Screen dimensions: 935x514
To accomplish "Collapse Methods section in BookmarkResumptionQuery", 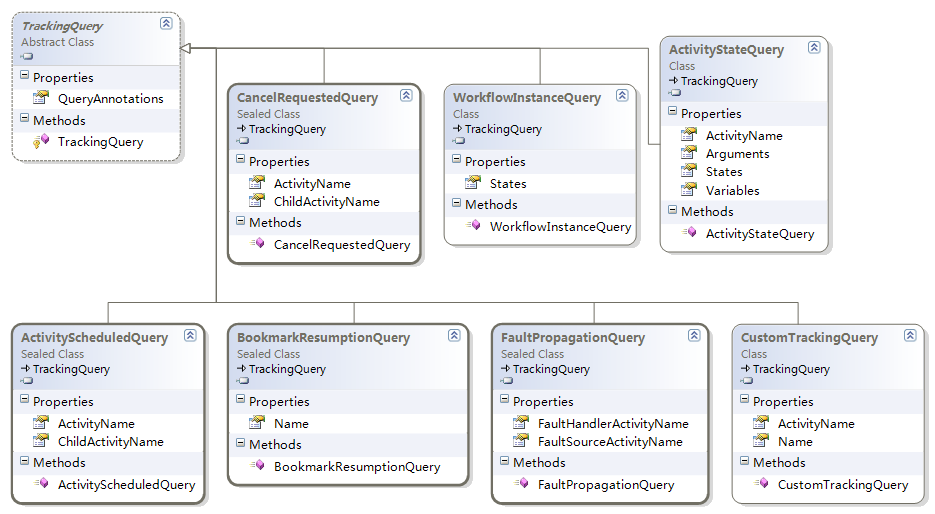I will [x=240, y=442].
